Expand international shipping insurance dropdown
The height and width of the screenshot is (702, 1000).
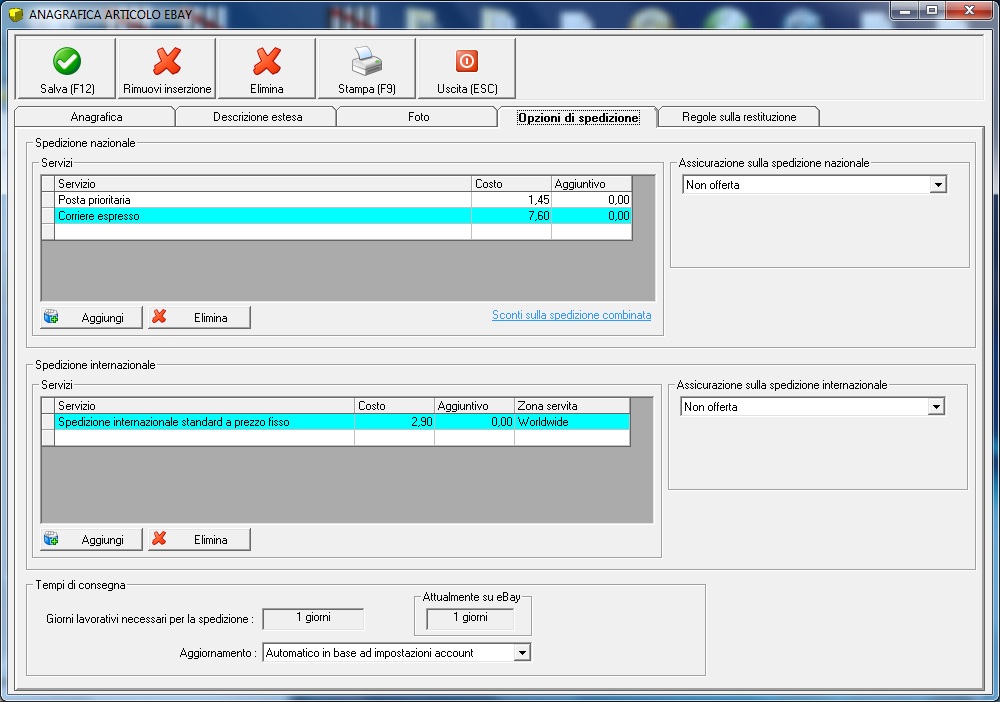pos(935,407)
